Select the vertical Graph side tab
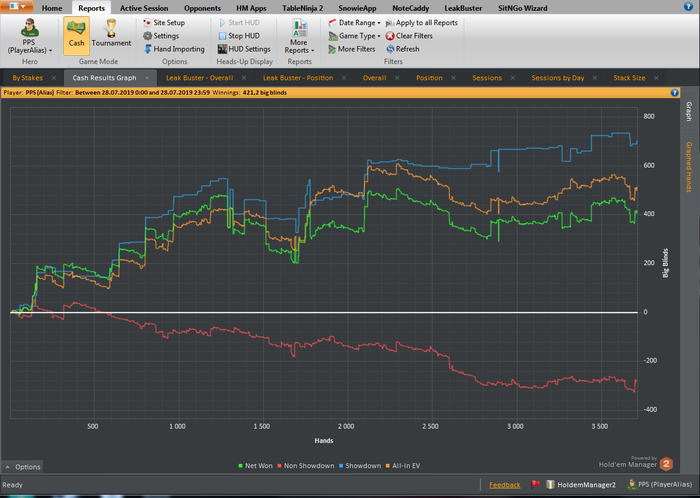The height and width of the screenshot is (498, 700). pos(689,112)
